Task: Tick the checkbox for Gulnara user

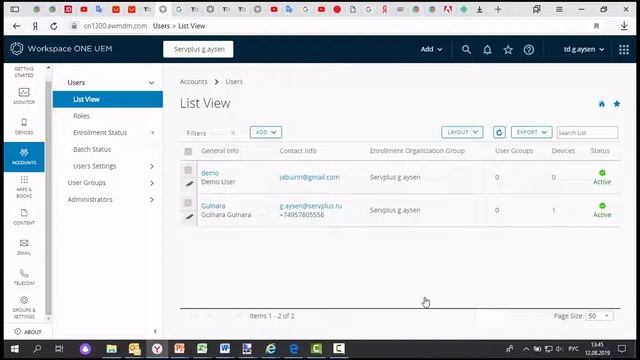Action: click(188, 203)
